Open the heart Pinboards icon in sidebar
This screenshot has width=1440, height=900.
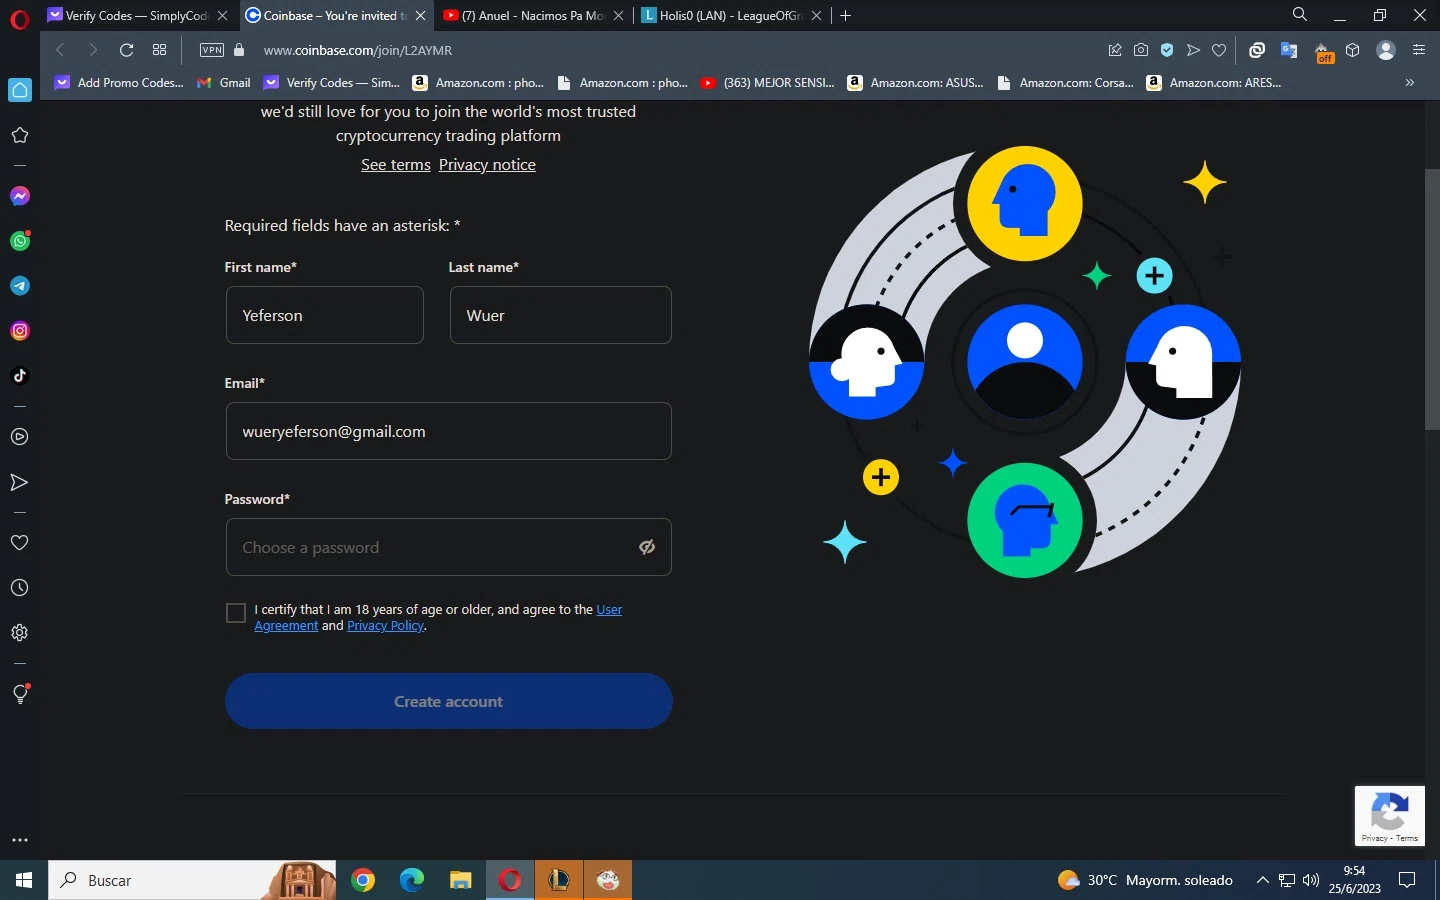tap(20, 543)
